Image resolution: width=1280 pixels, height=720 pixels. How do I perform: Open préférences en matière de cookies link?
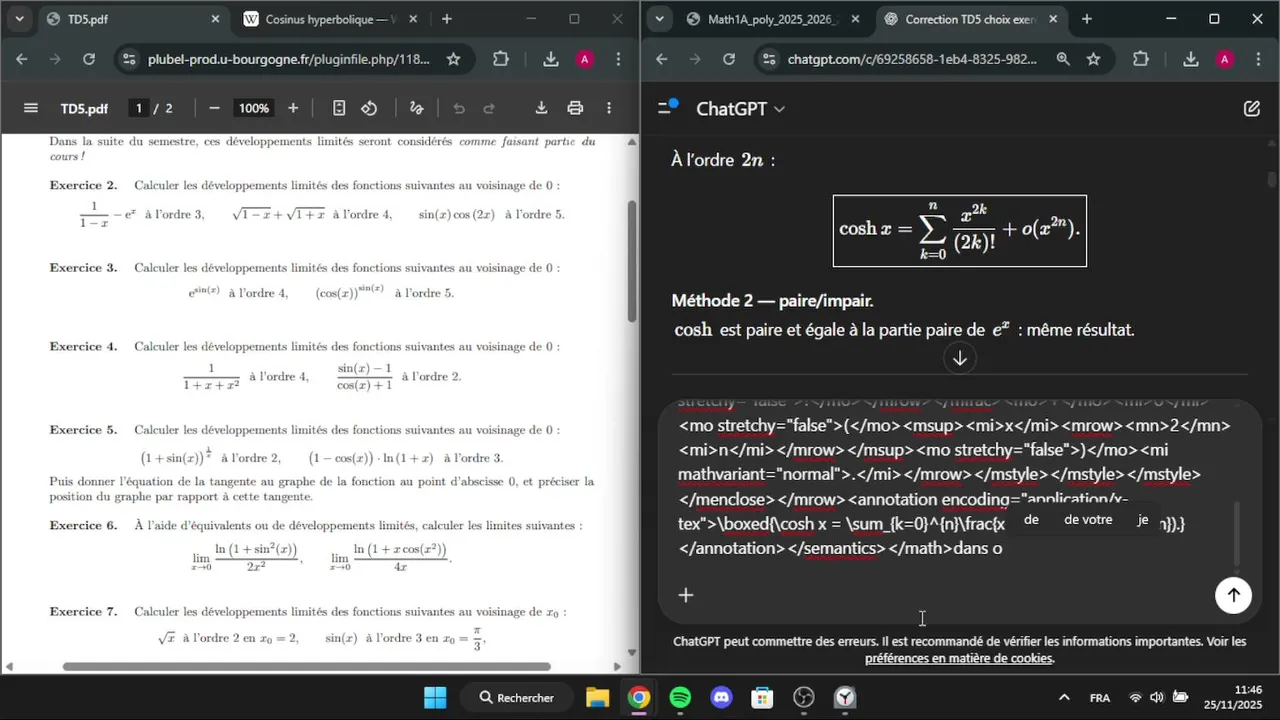[x=959, y=659]
